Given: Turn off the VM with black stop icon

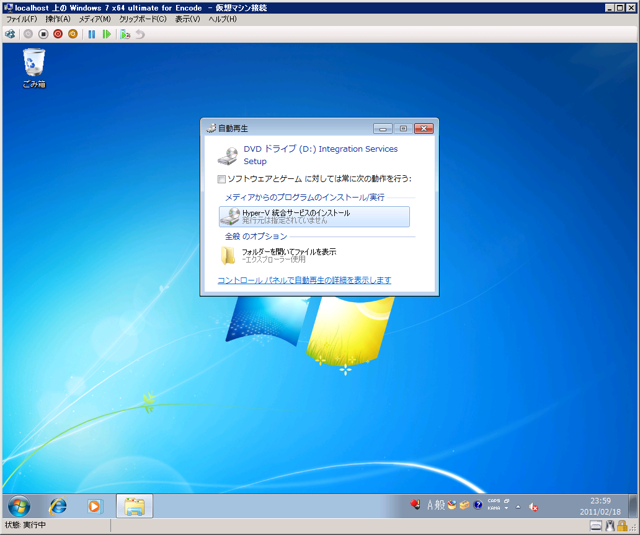Looking at the screenshot, I should (43, 34).
